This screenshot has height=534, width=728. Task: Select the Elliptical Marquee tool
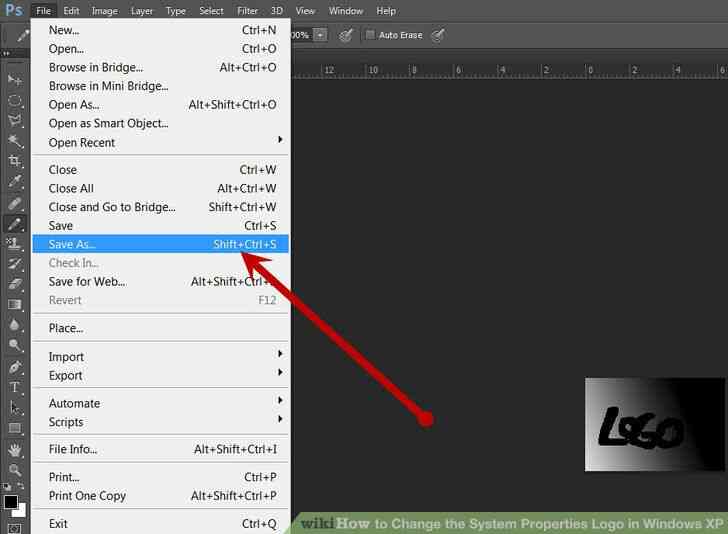(15, 100)
